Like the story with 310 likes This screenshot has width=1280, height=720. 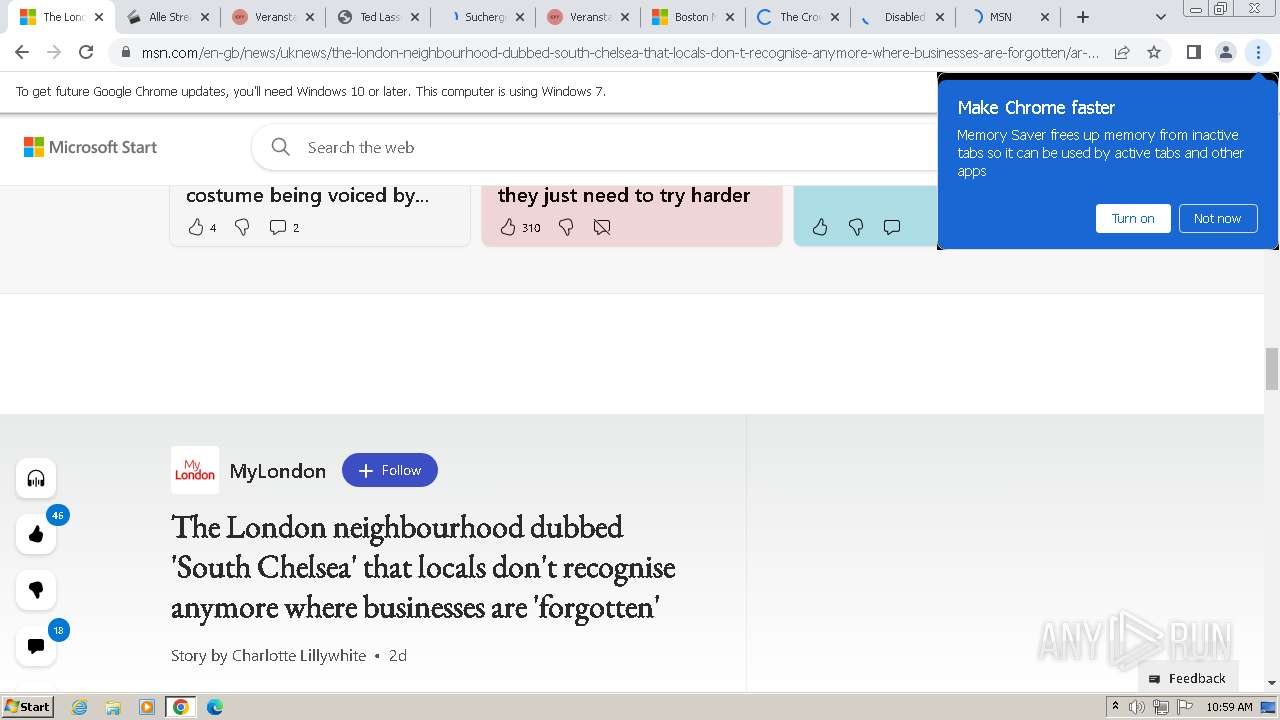point(520,227)
